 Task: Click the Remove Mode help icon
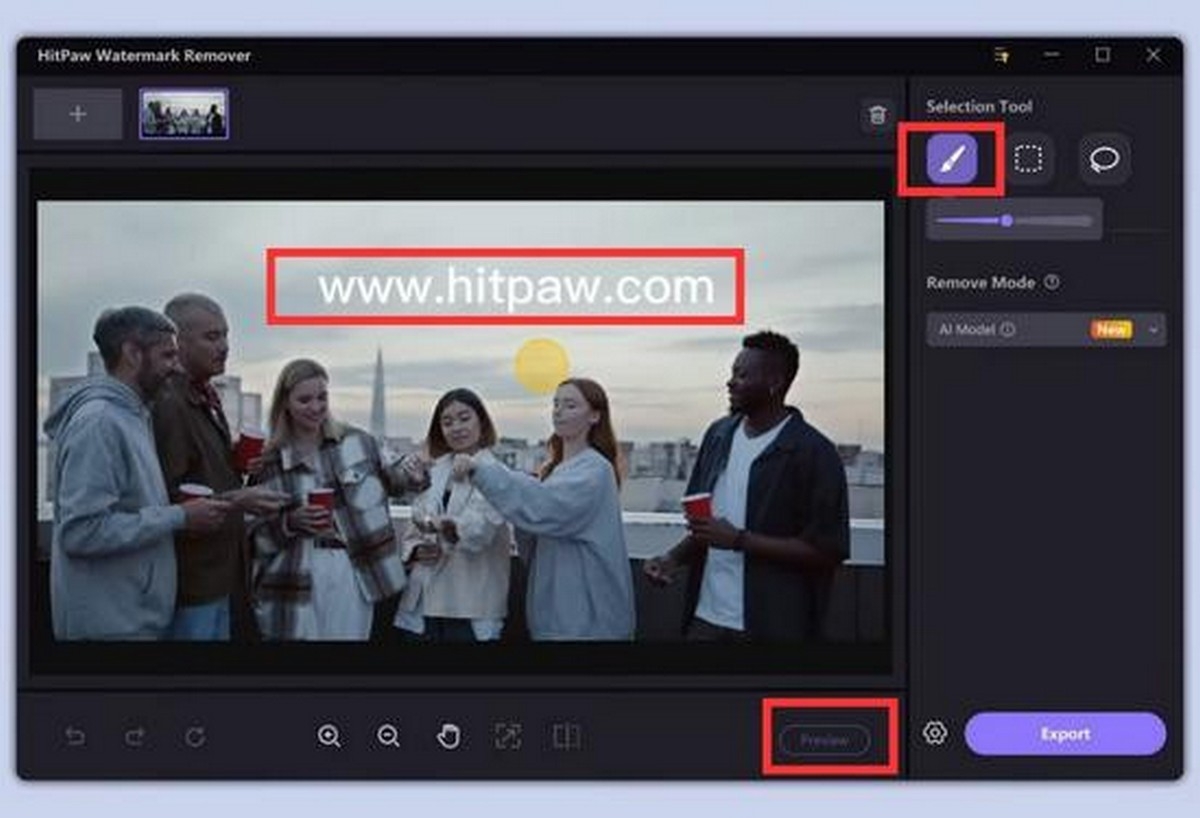click(x=1052, y=282)
